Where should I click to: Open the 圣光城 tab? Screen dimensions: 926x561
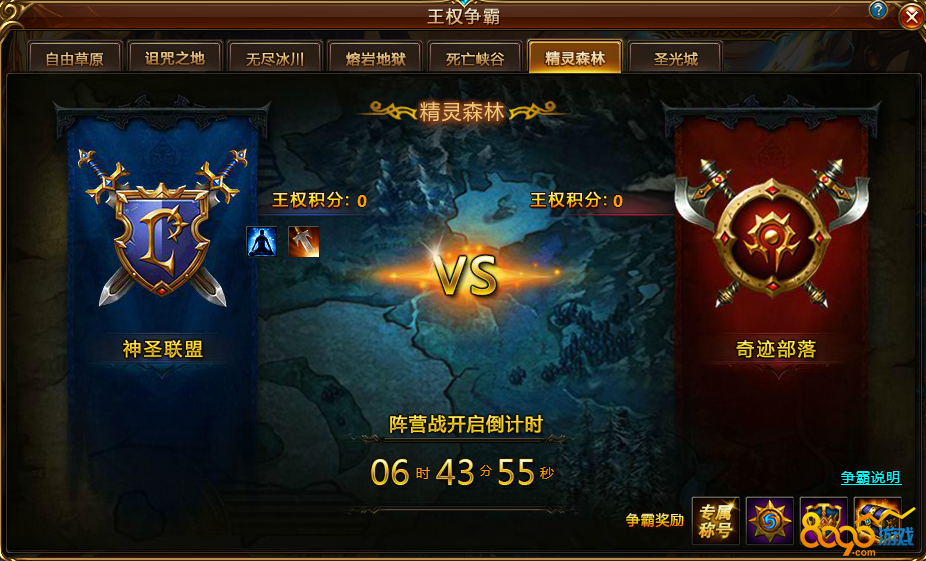(x=676, y=58)
